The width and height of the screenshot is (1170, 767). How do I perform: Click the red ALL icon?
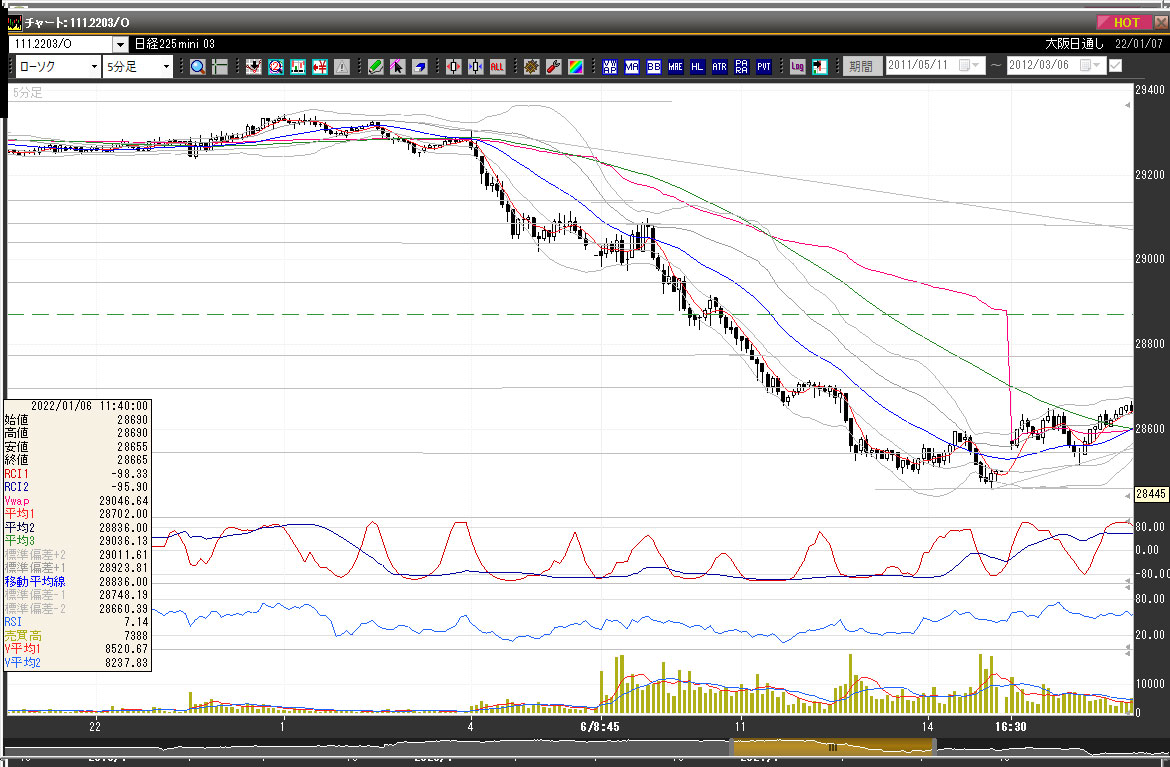tap(498, 67)
